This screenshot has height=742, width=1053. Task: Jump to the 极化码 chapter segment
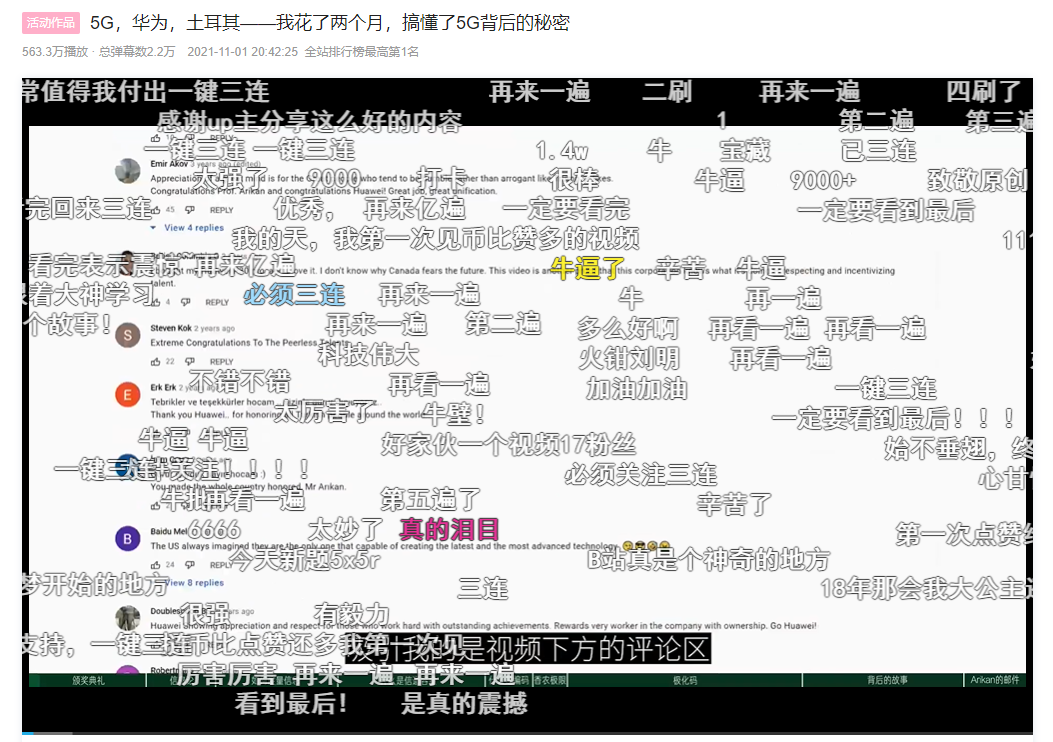tap(685, 680)
